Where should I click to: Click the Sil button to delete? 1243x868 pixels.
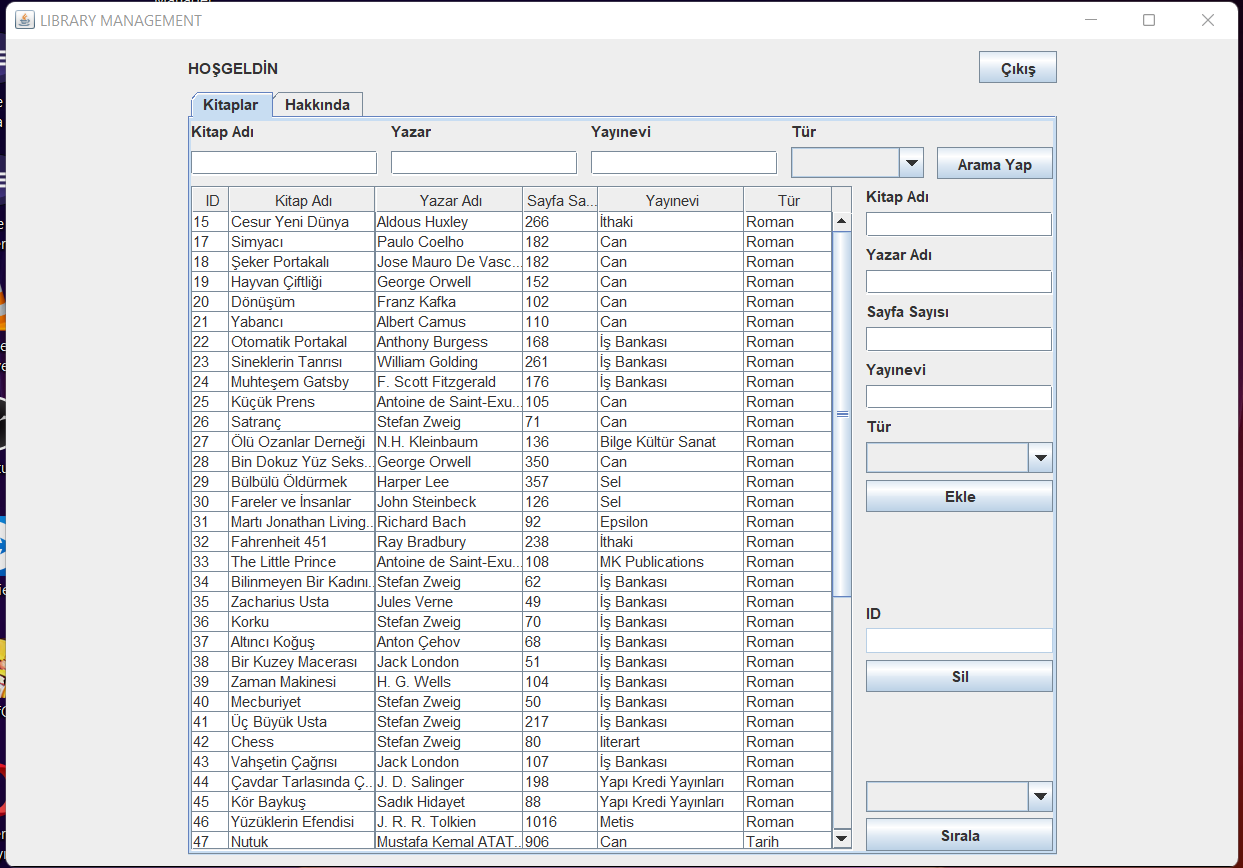958,675
